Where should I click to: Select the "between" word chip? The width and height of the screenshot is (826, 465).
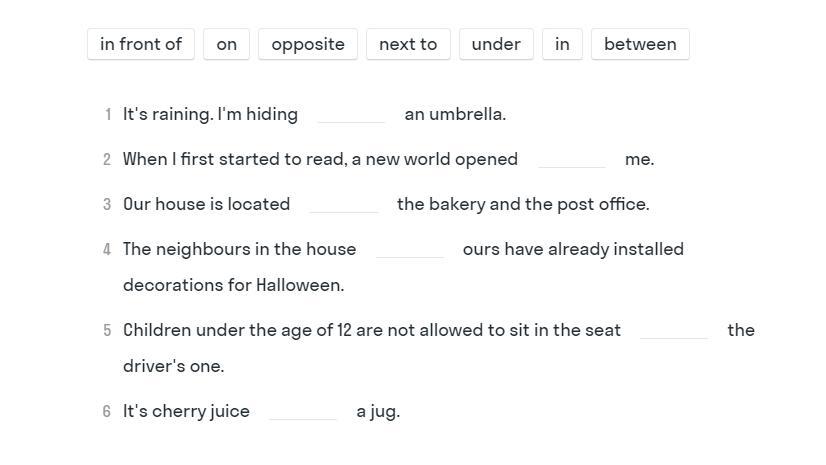point(640,44)
